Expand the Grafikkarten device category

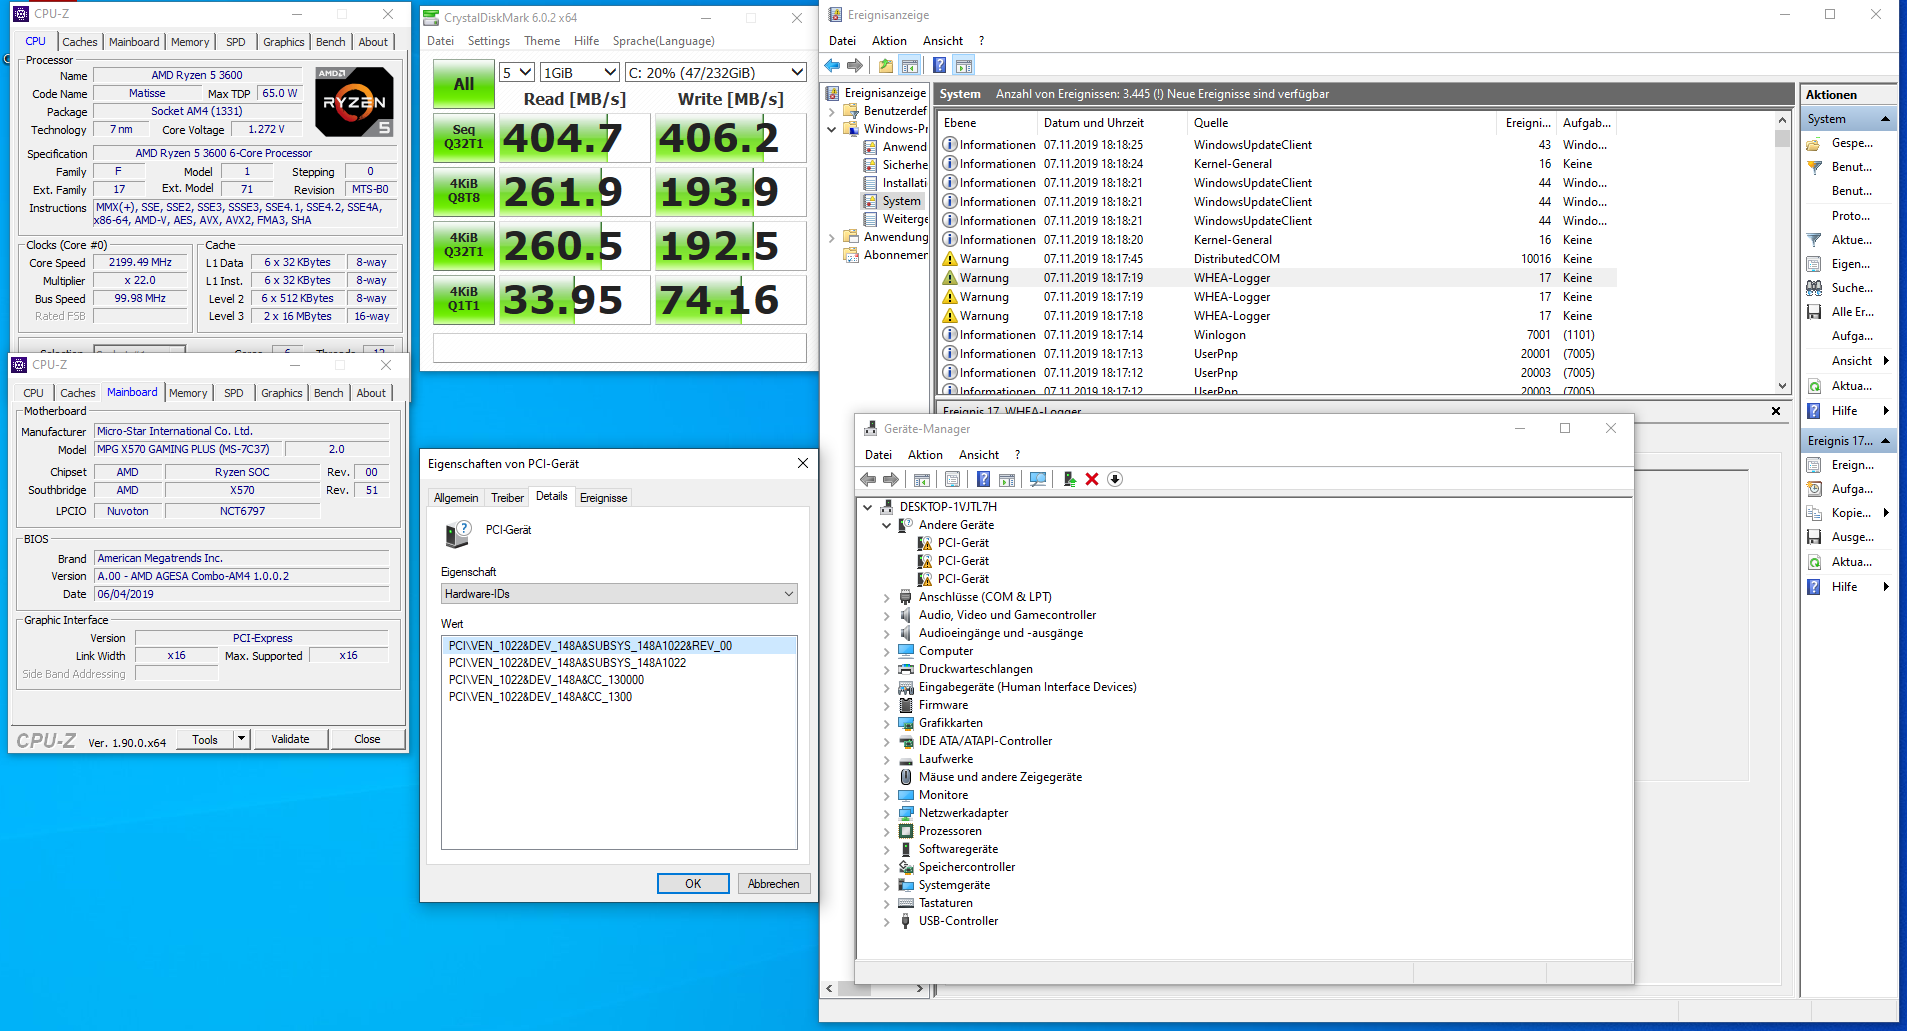pos(886,723)
